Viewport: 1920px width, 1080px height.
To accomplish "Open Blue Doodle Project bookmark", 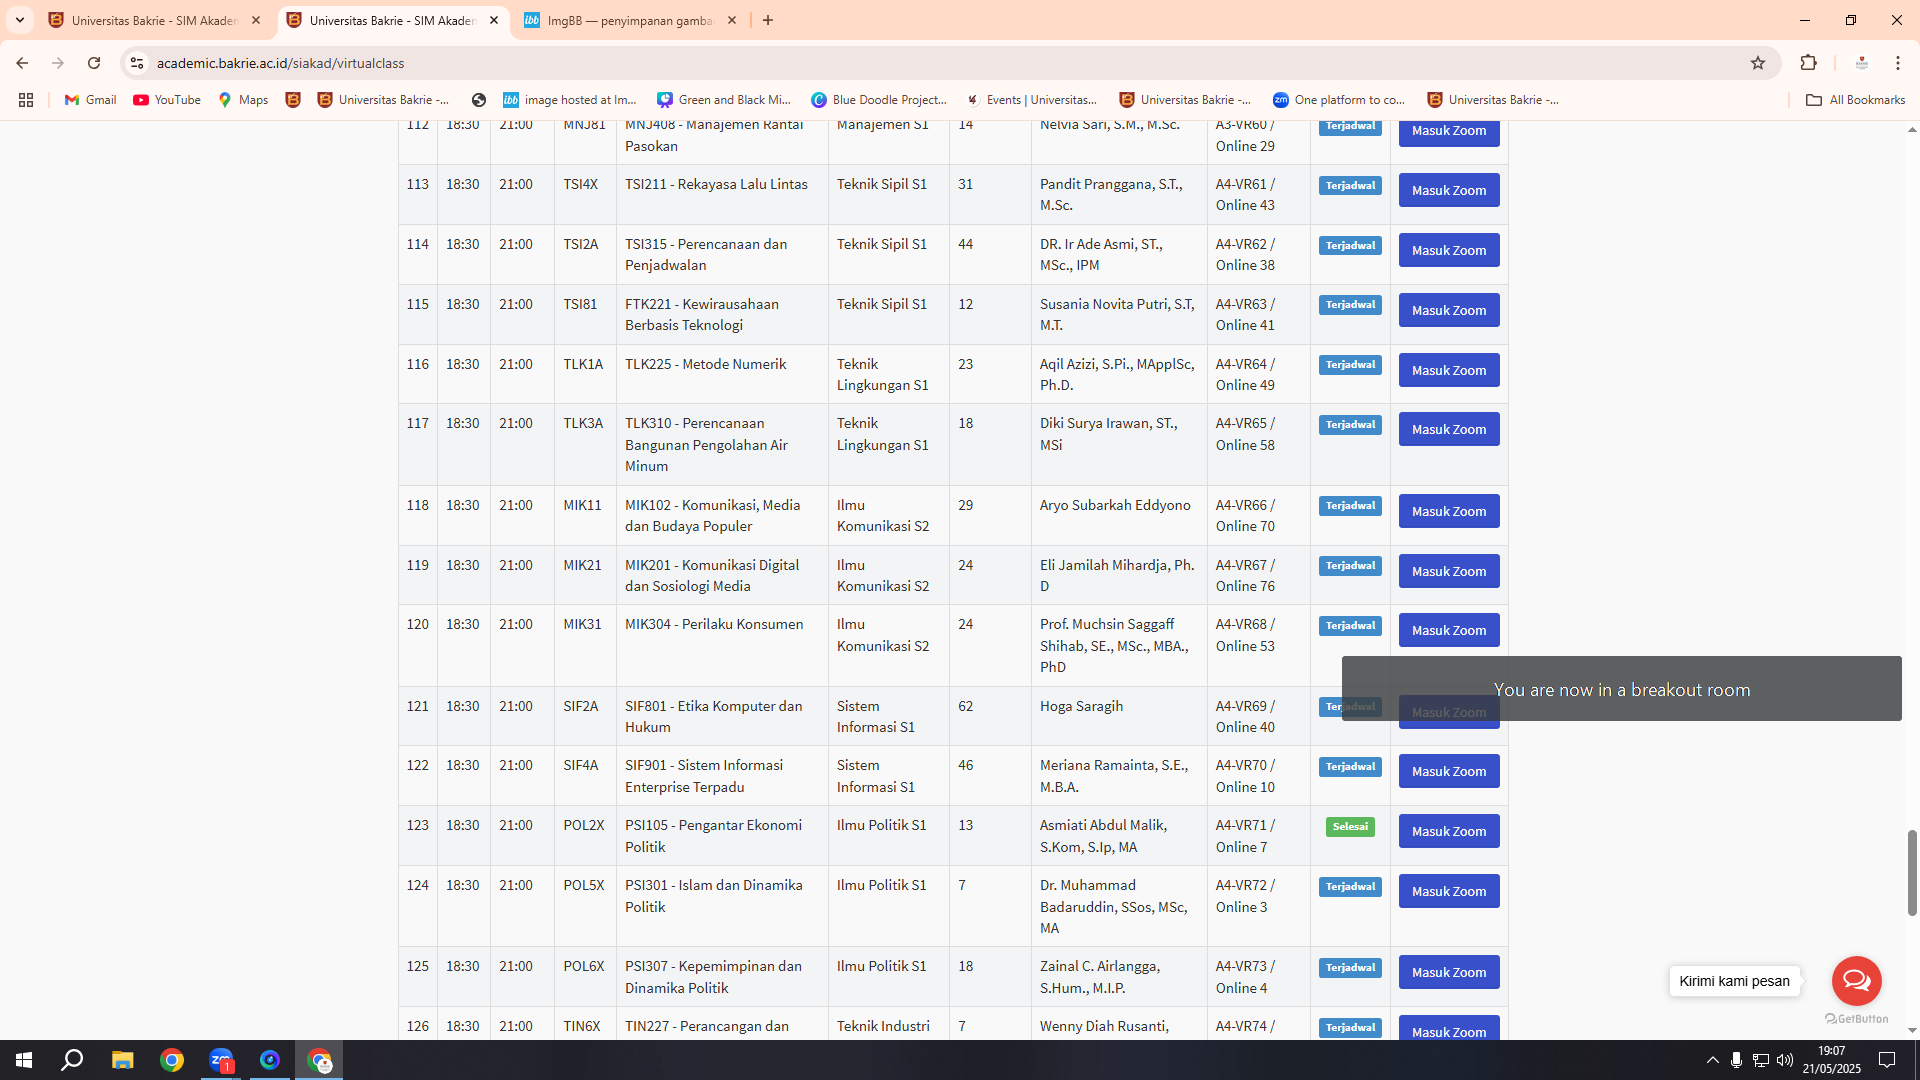I will coord(879,100).
